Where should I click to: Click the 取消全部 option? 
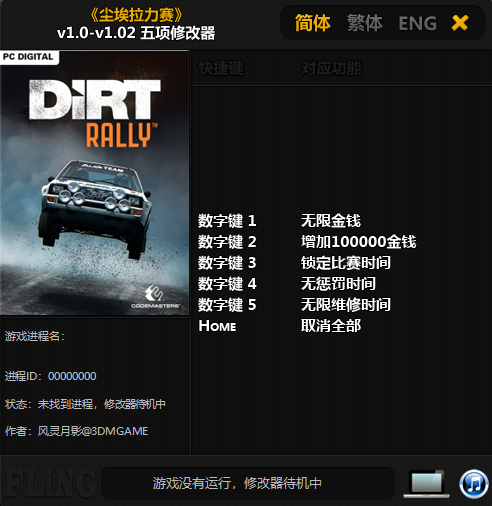(331, 326)
